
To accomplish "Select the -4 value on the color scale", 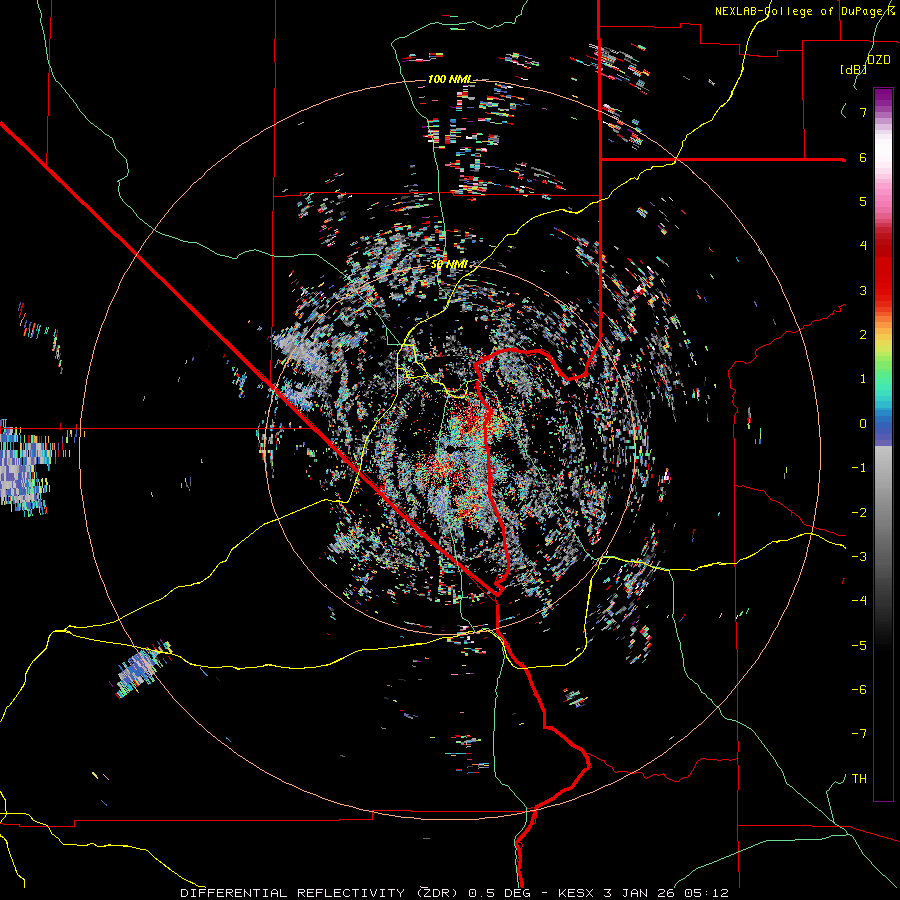I will click(x=859, y=601).
